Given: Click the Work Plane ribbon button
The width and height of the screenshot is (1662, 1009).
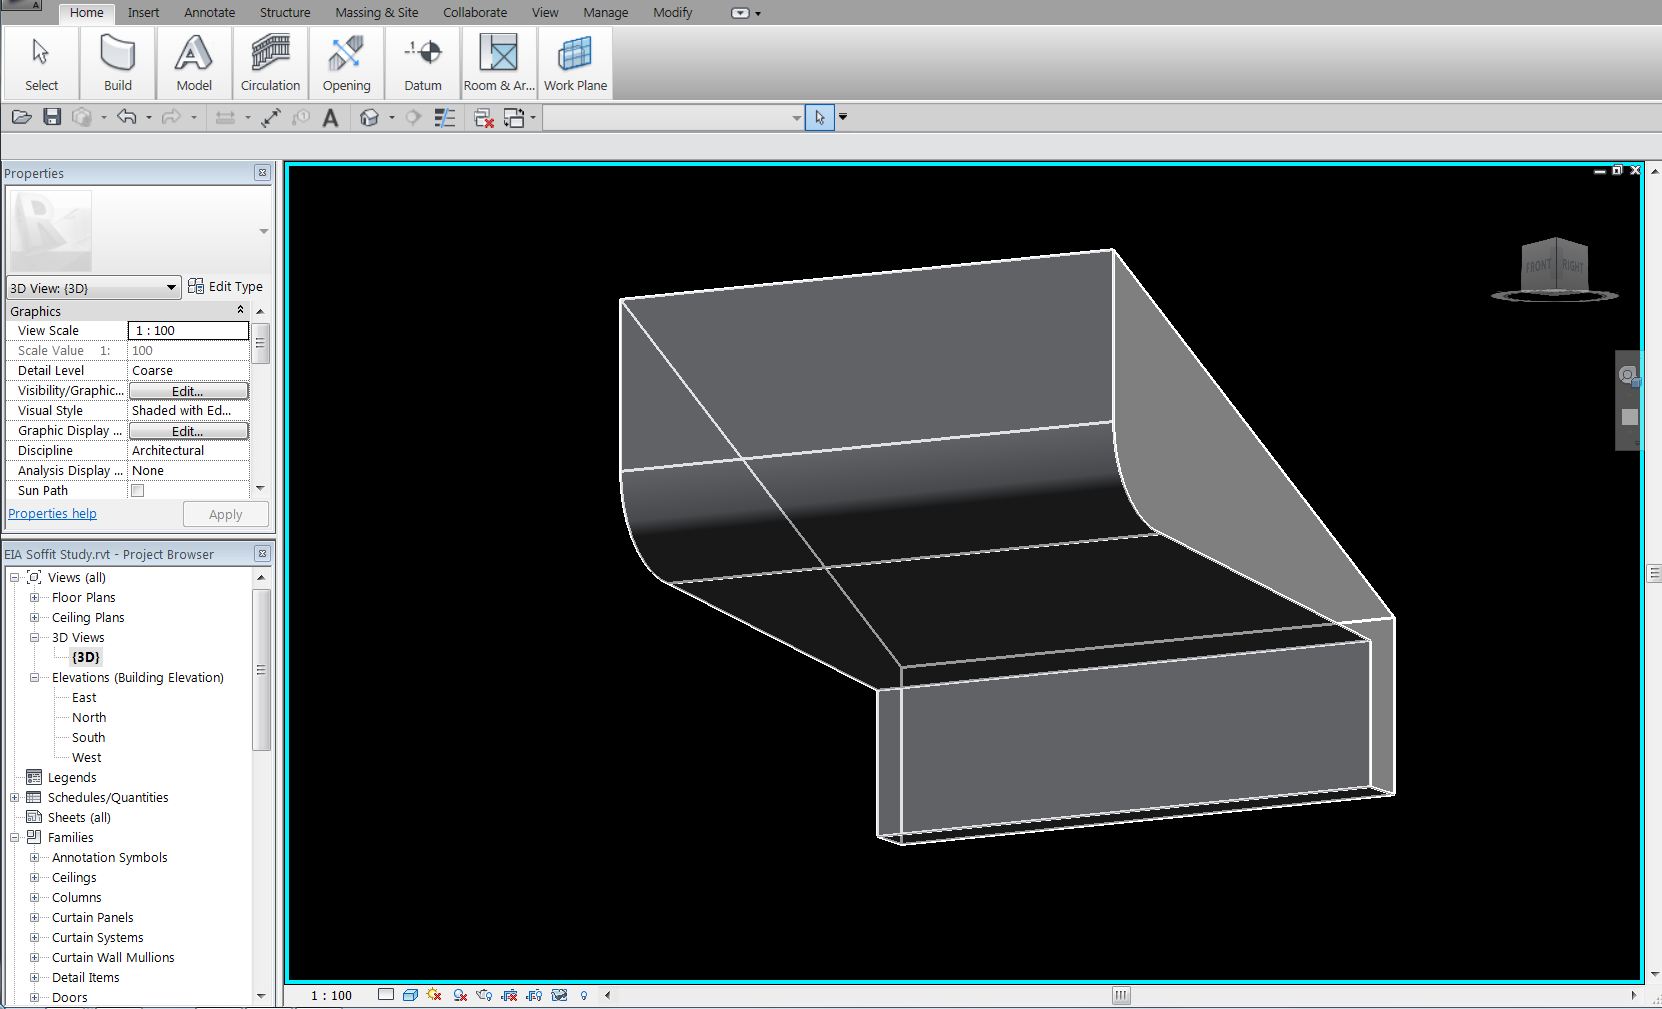Looking at the screenshot, I should (575, 63).
